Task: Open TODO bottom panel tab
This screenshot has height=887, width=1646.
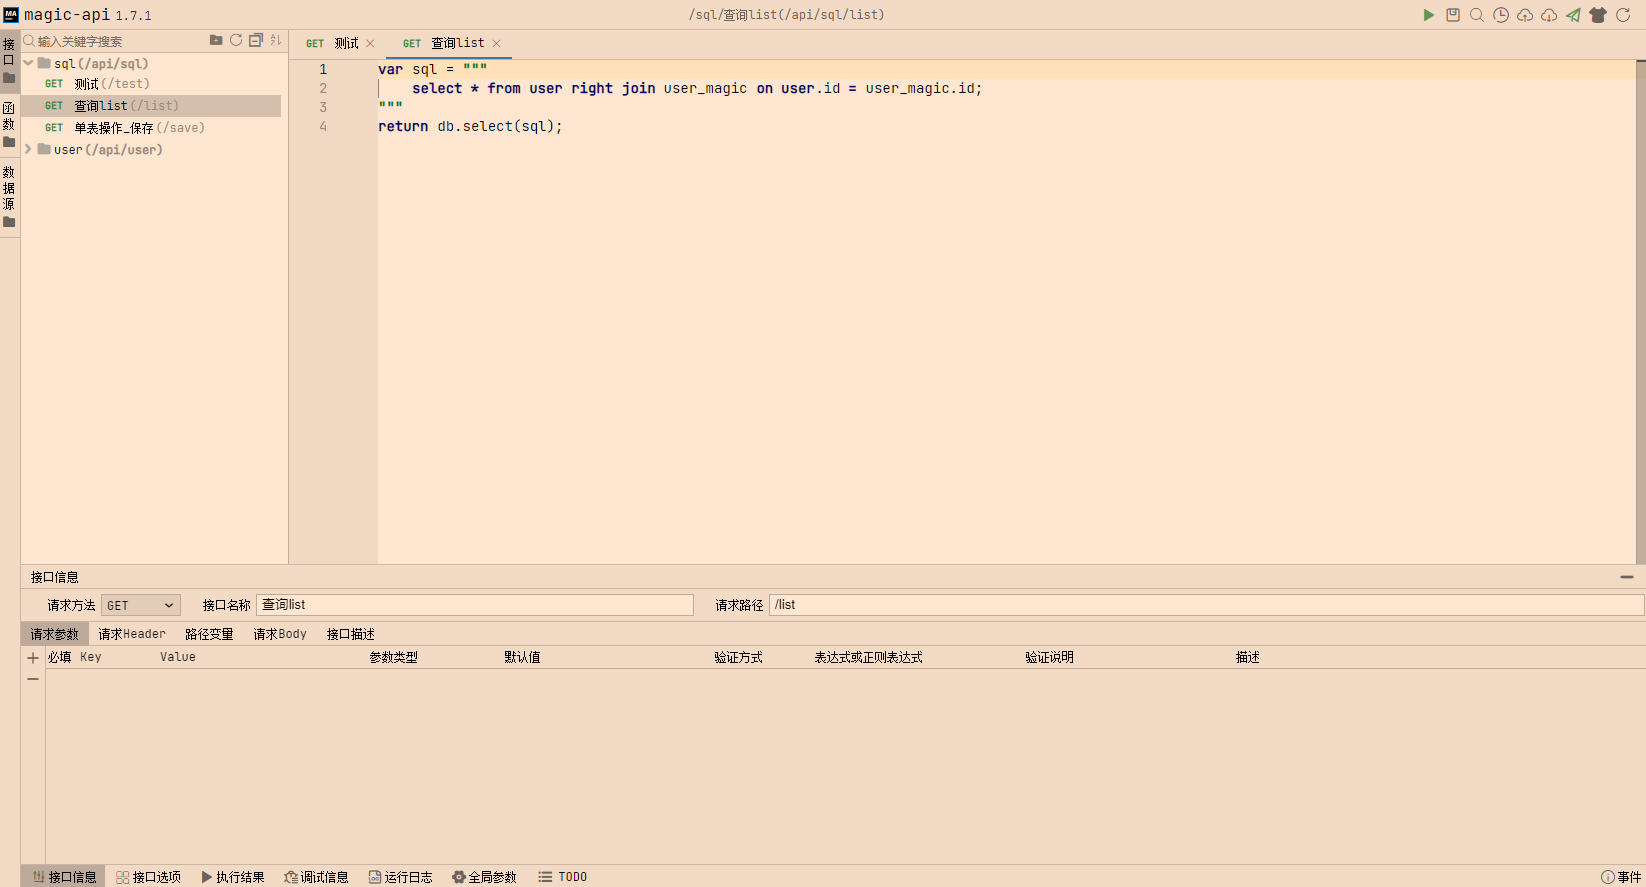Action: (563, 877)
